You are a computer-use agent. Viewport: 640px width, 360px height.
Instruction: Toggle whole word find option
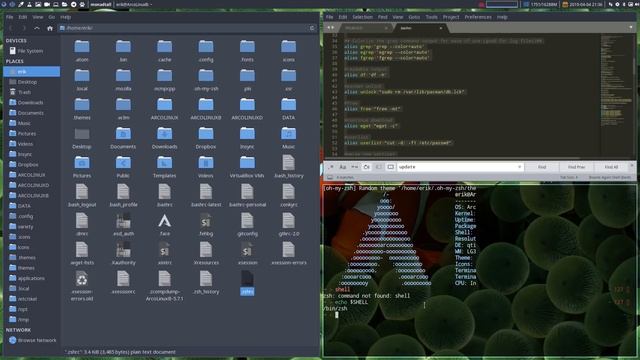[x=354, y=167]
